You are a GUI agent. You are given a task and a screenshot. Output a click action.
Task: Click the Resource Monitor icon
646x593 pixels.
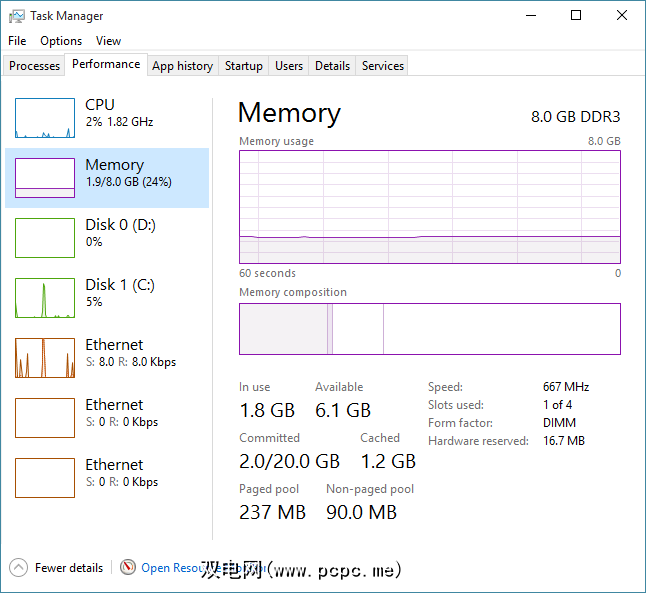pos(127,567)
